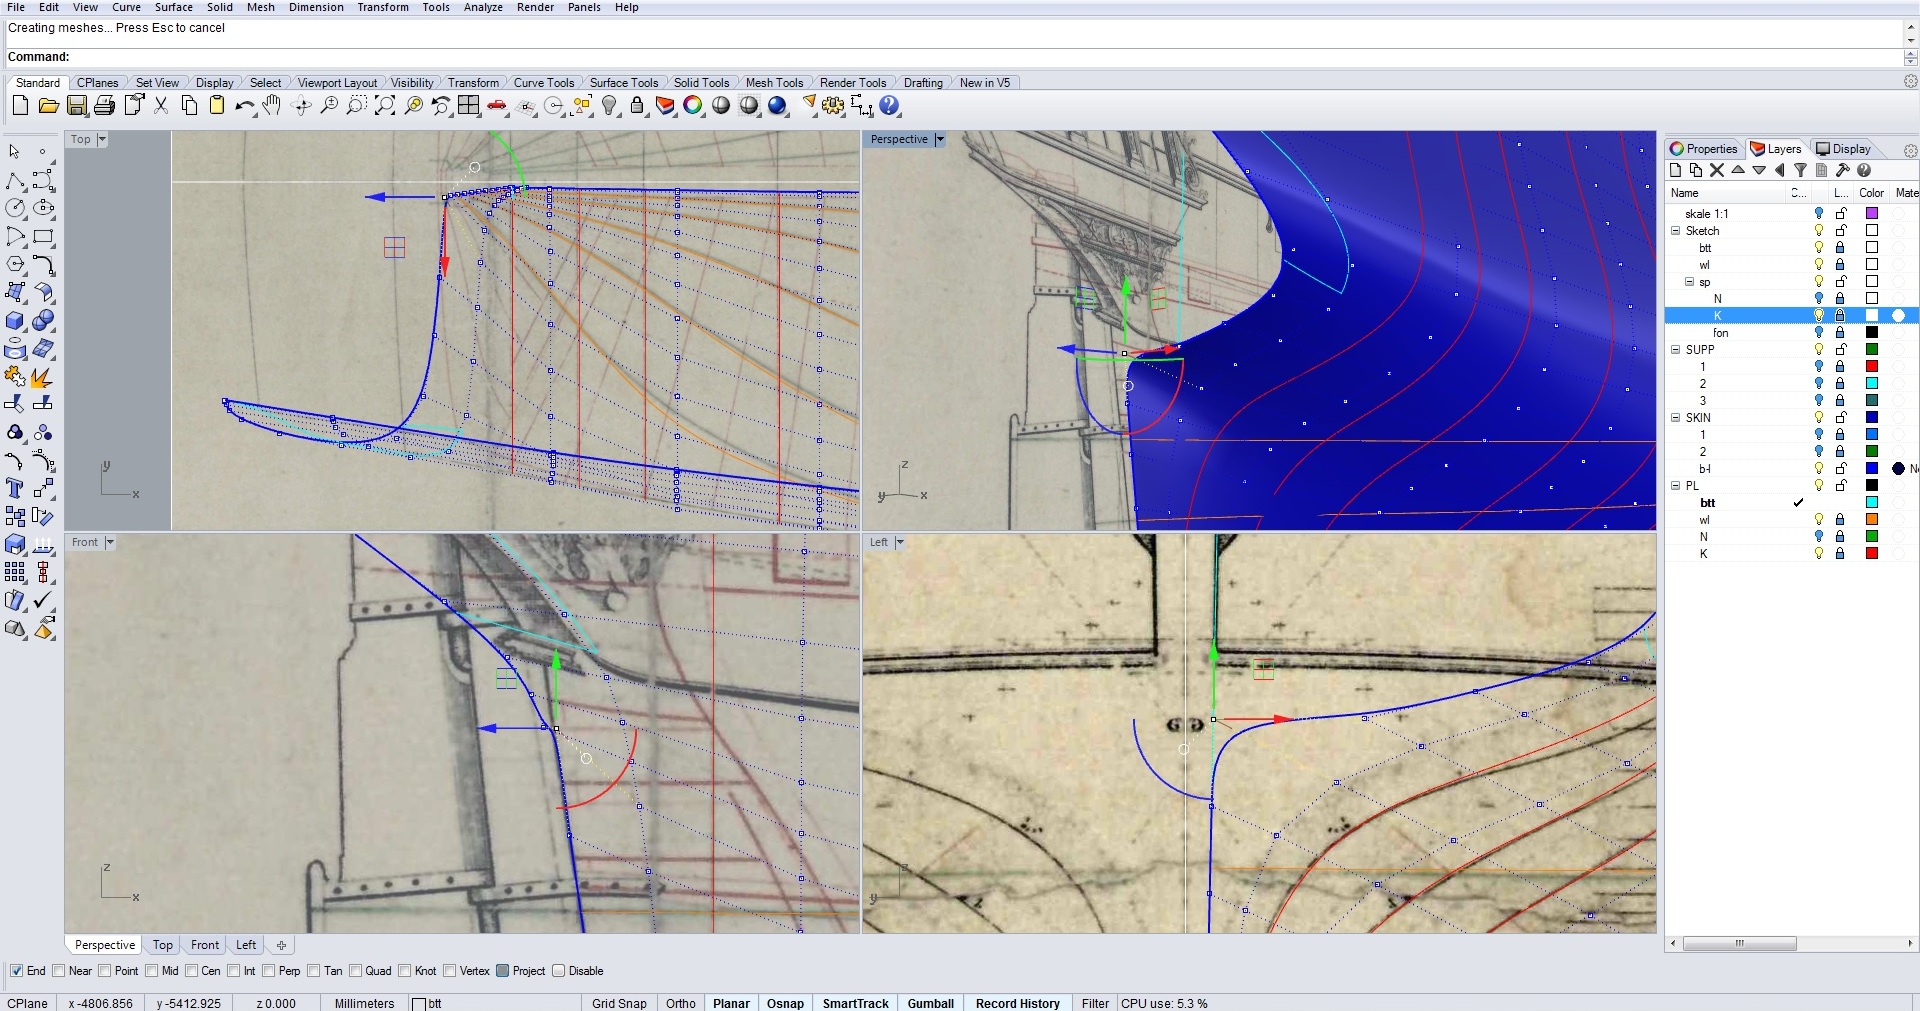Delete layer with the X icon

pyautogui.click(x=1717, y=171)
